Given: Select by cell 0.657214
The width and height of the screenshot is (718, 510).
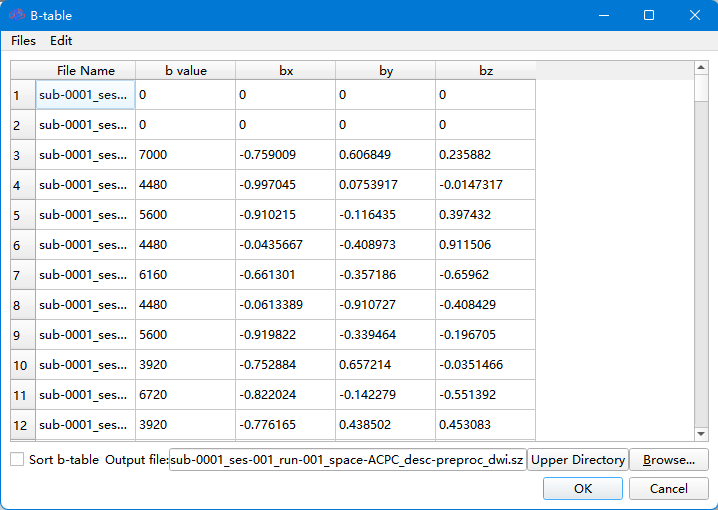Looking at the screenshot, I should click(386, 365).
